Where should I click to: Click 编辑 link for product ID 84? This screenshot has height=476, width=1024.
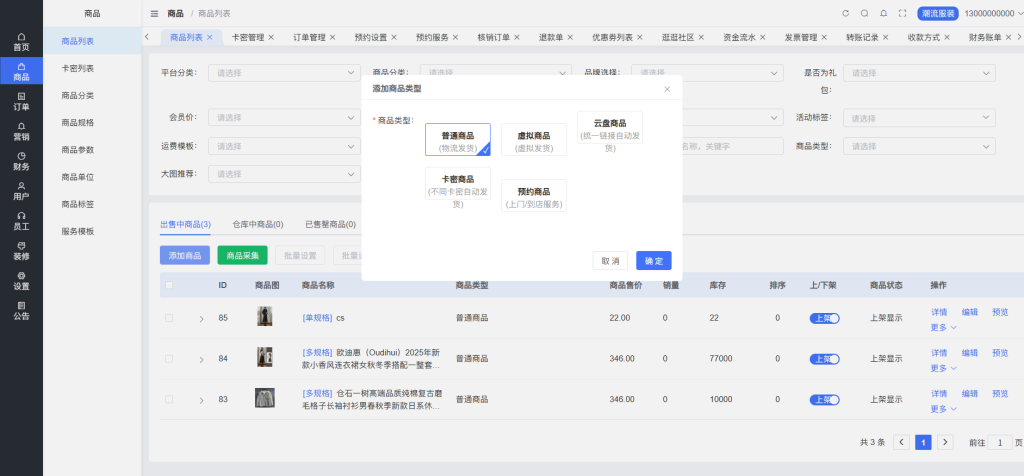[x=970, y=353]
